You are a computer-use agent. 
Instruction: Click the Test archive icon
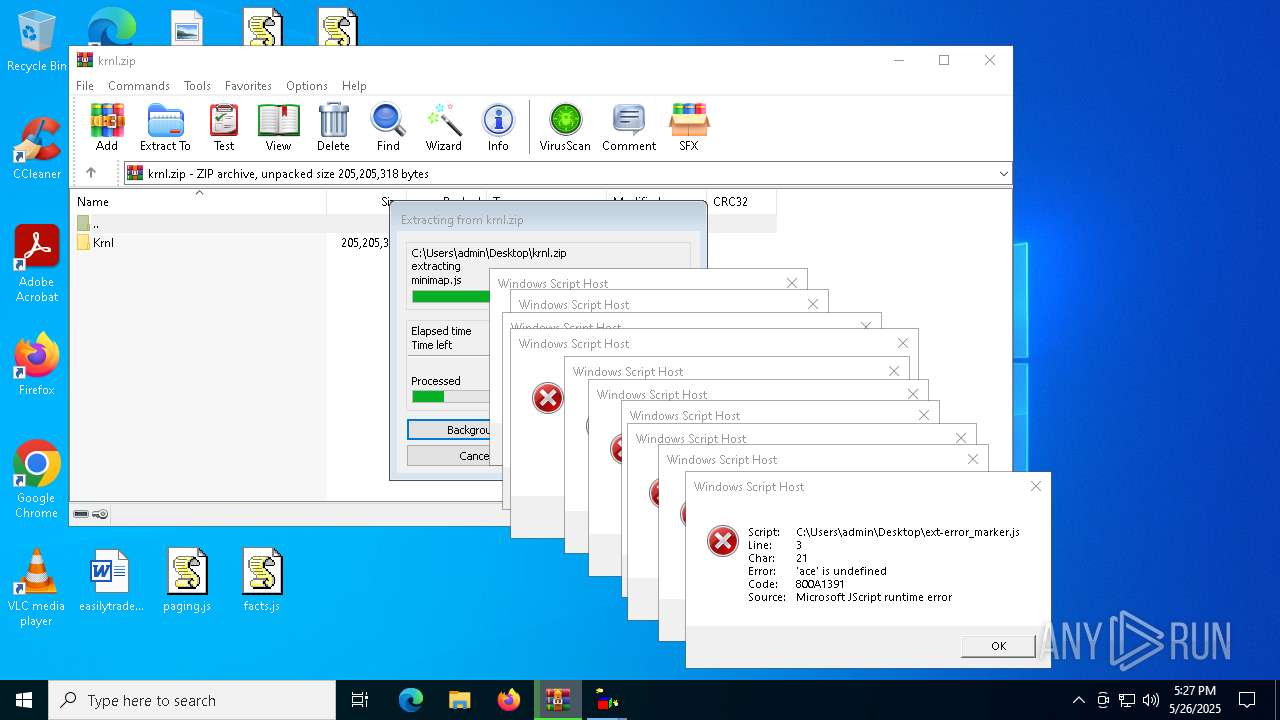(224, 127)
